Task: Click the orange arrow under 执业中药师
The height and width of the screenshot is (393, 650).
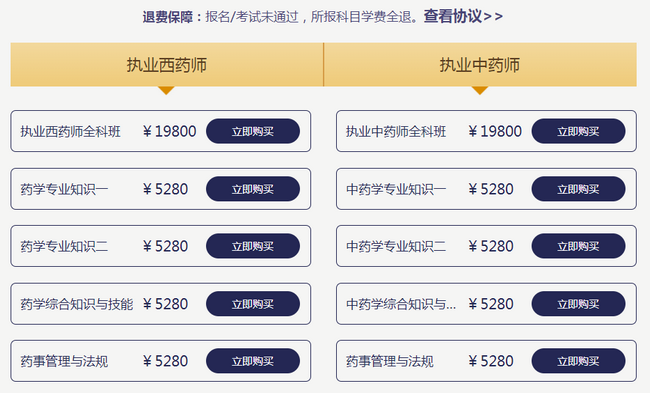Action: point(480,90)
